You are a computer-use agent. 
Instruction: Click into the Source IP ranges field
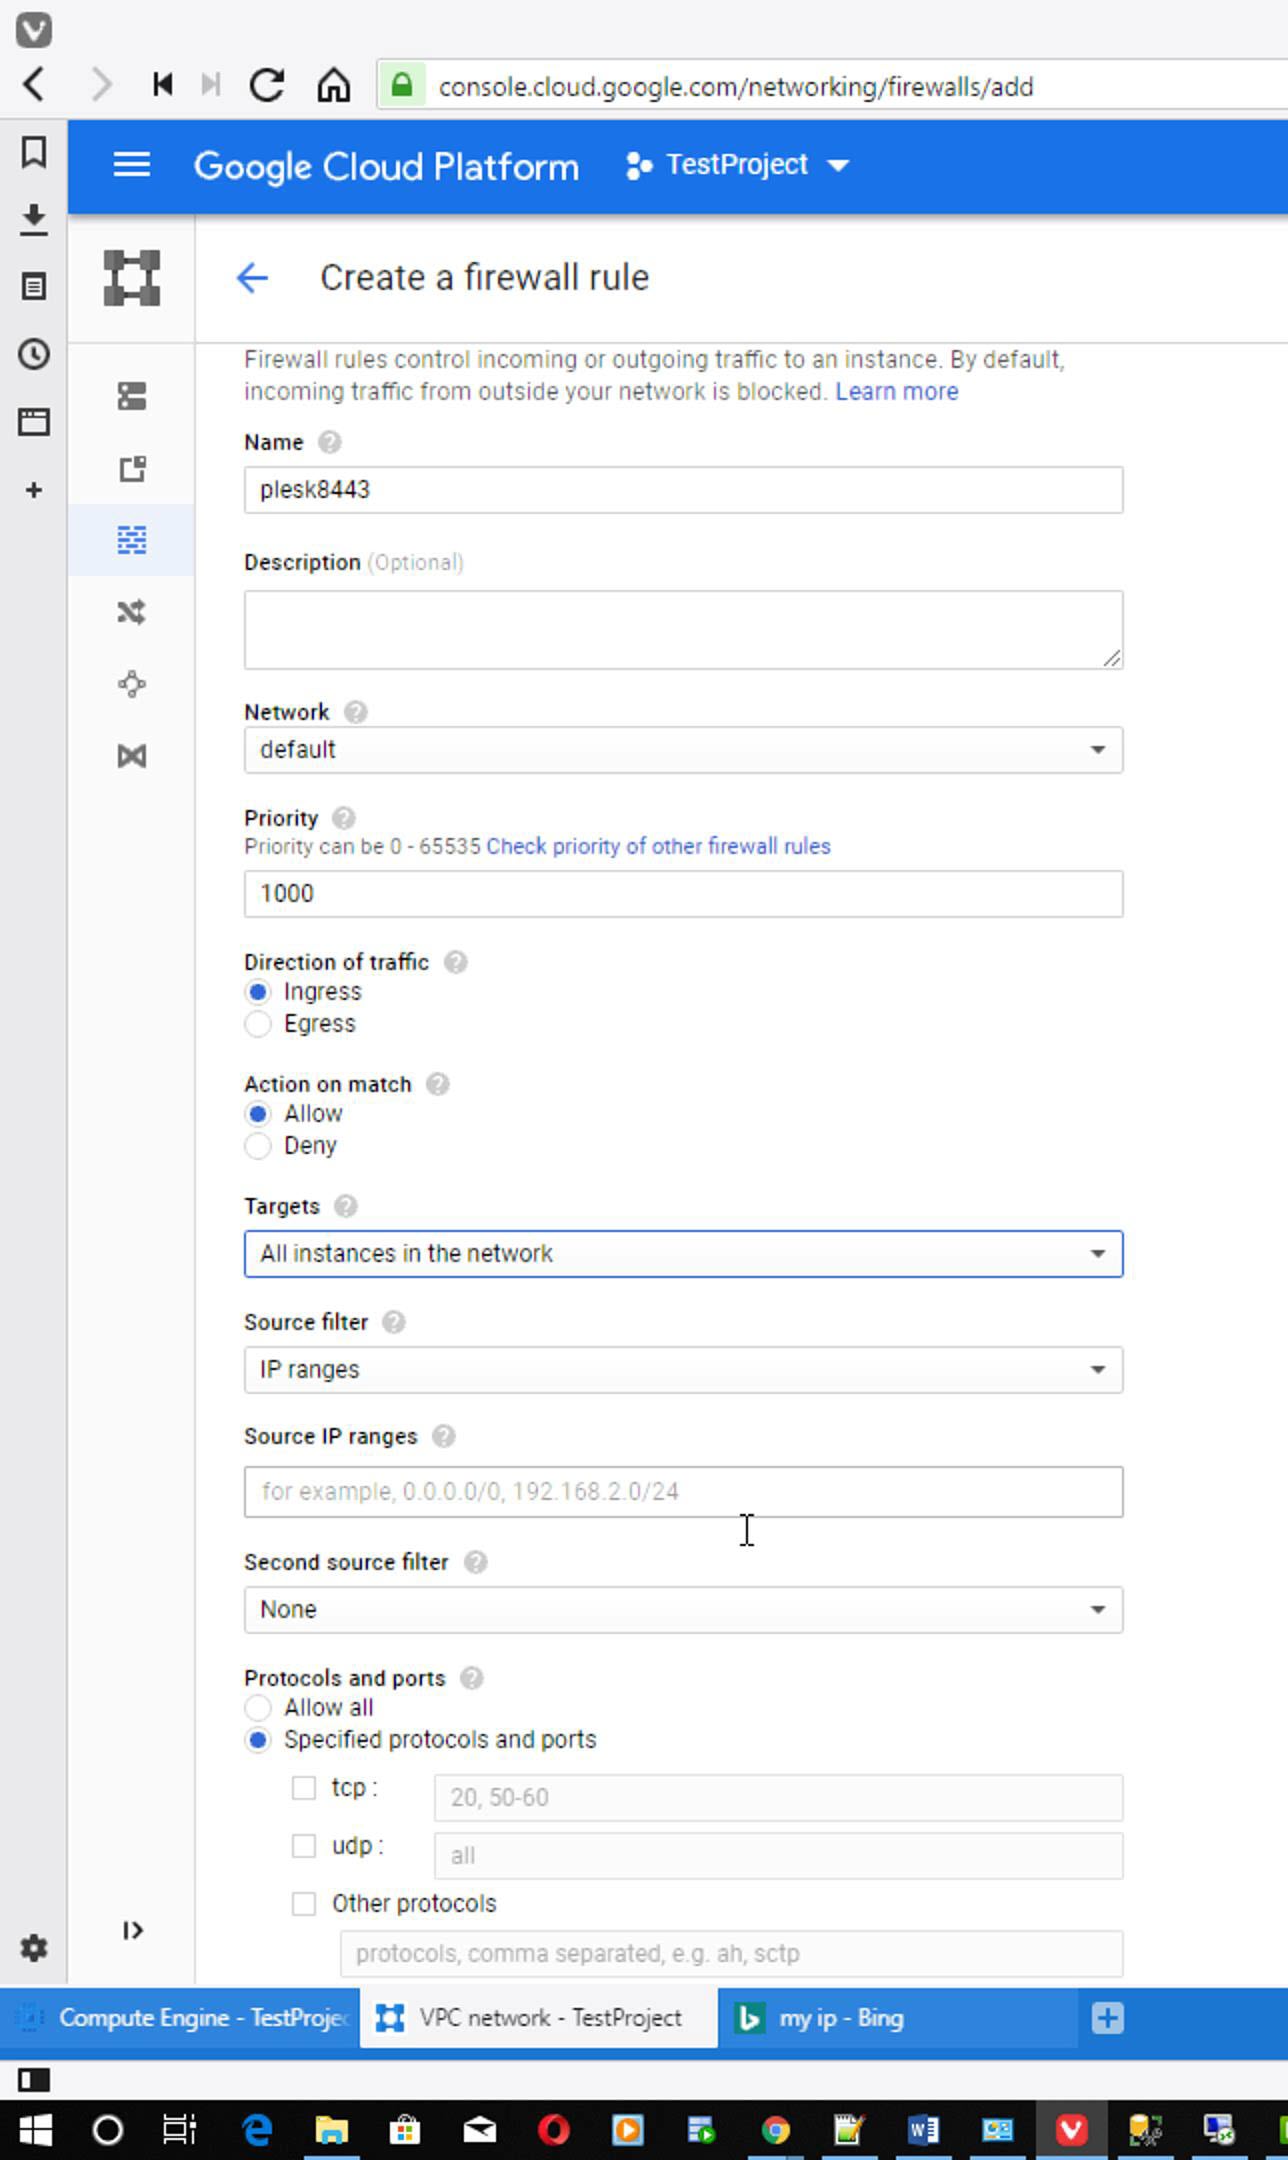683,1492
